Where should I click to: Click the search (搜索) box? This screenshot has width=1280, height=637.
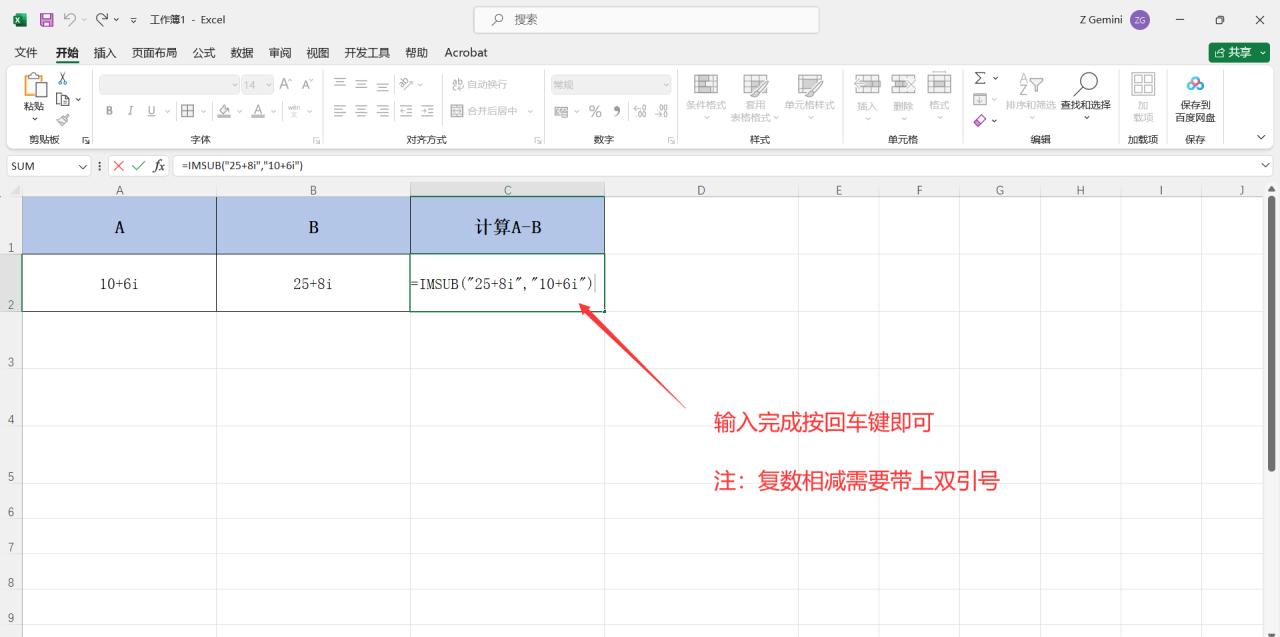click(646, 19)
